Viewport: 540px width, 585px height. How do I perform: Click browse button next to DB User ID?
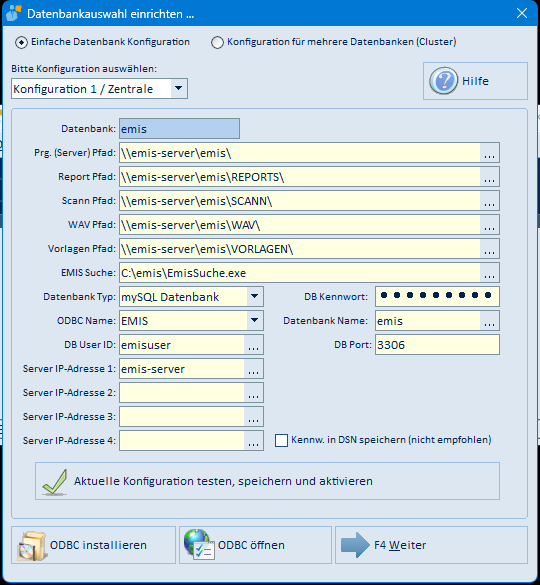pos(253,345)
